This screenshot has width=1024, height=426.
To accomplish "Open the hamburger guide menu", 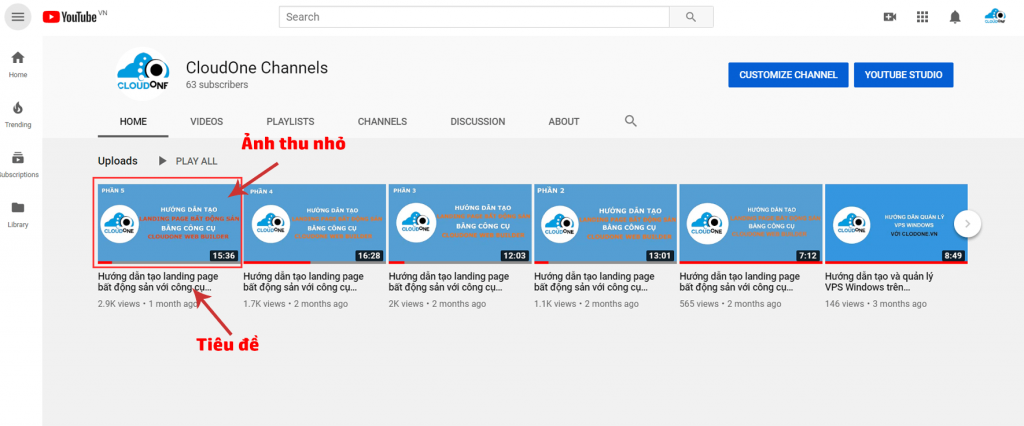I will coord(18,17).
